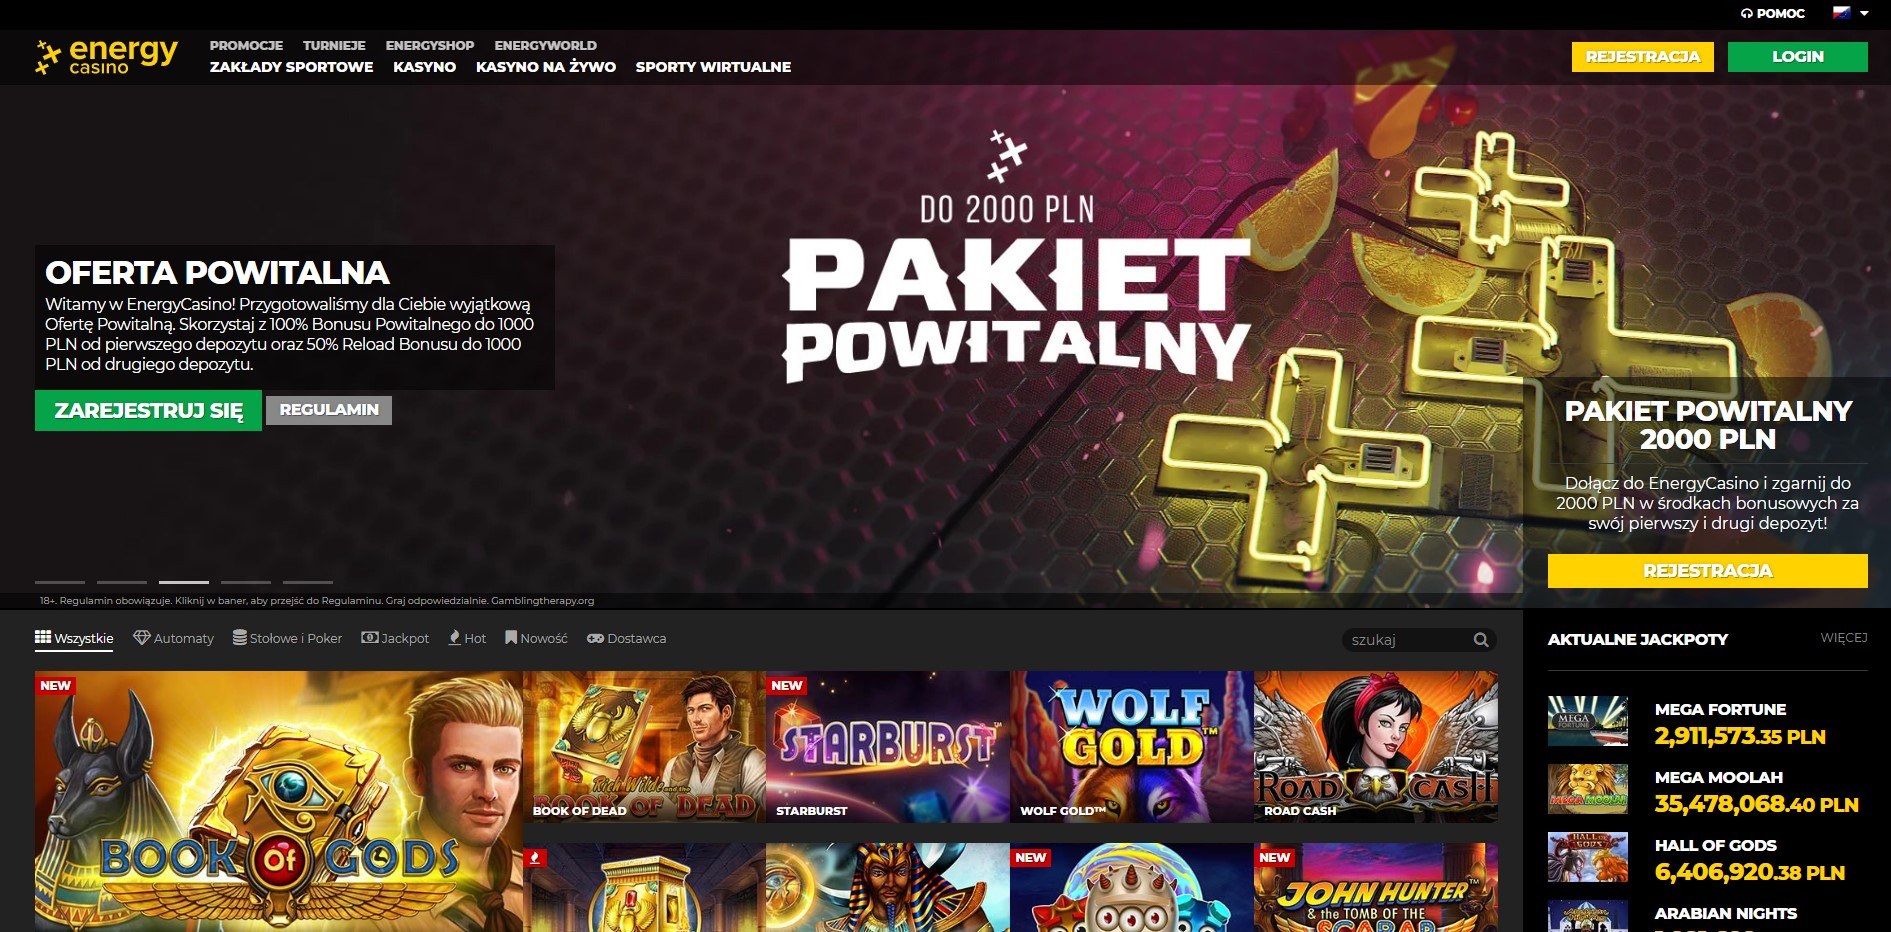Click the search magnifier icon
Viewport: 1891px width, 932px height.
[1480, 640]
